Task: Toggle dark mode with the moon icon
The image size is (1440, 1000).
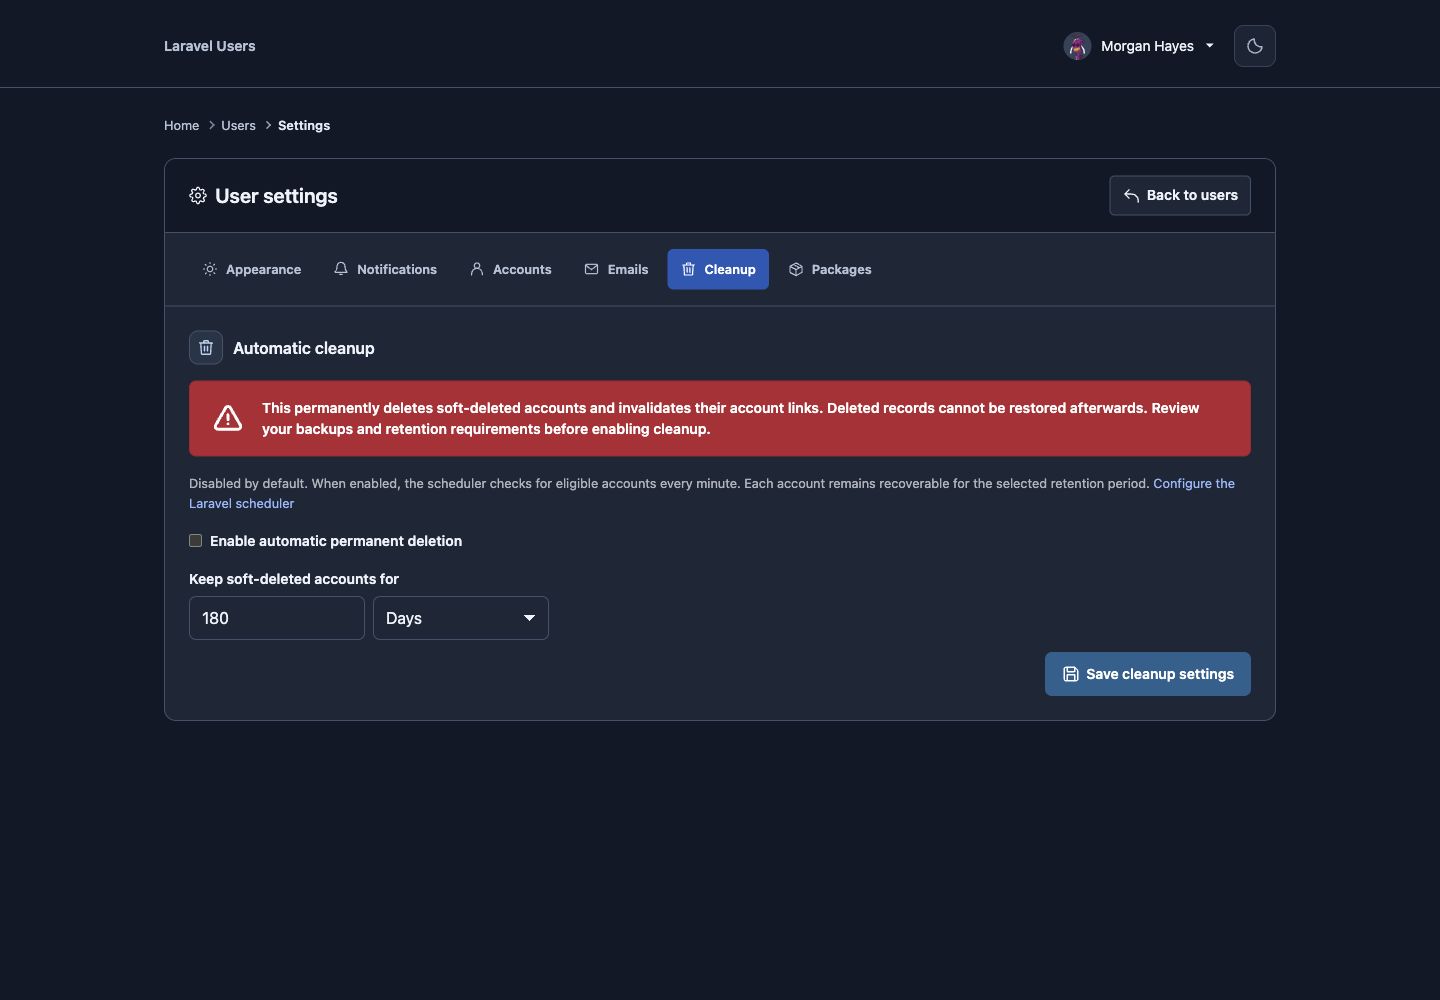Action: (1254, 46)
